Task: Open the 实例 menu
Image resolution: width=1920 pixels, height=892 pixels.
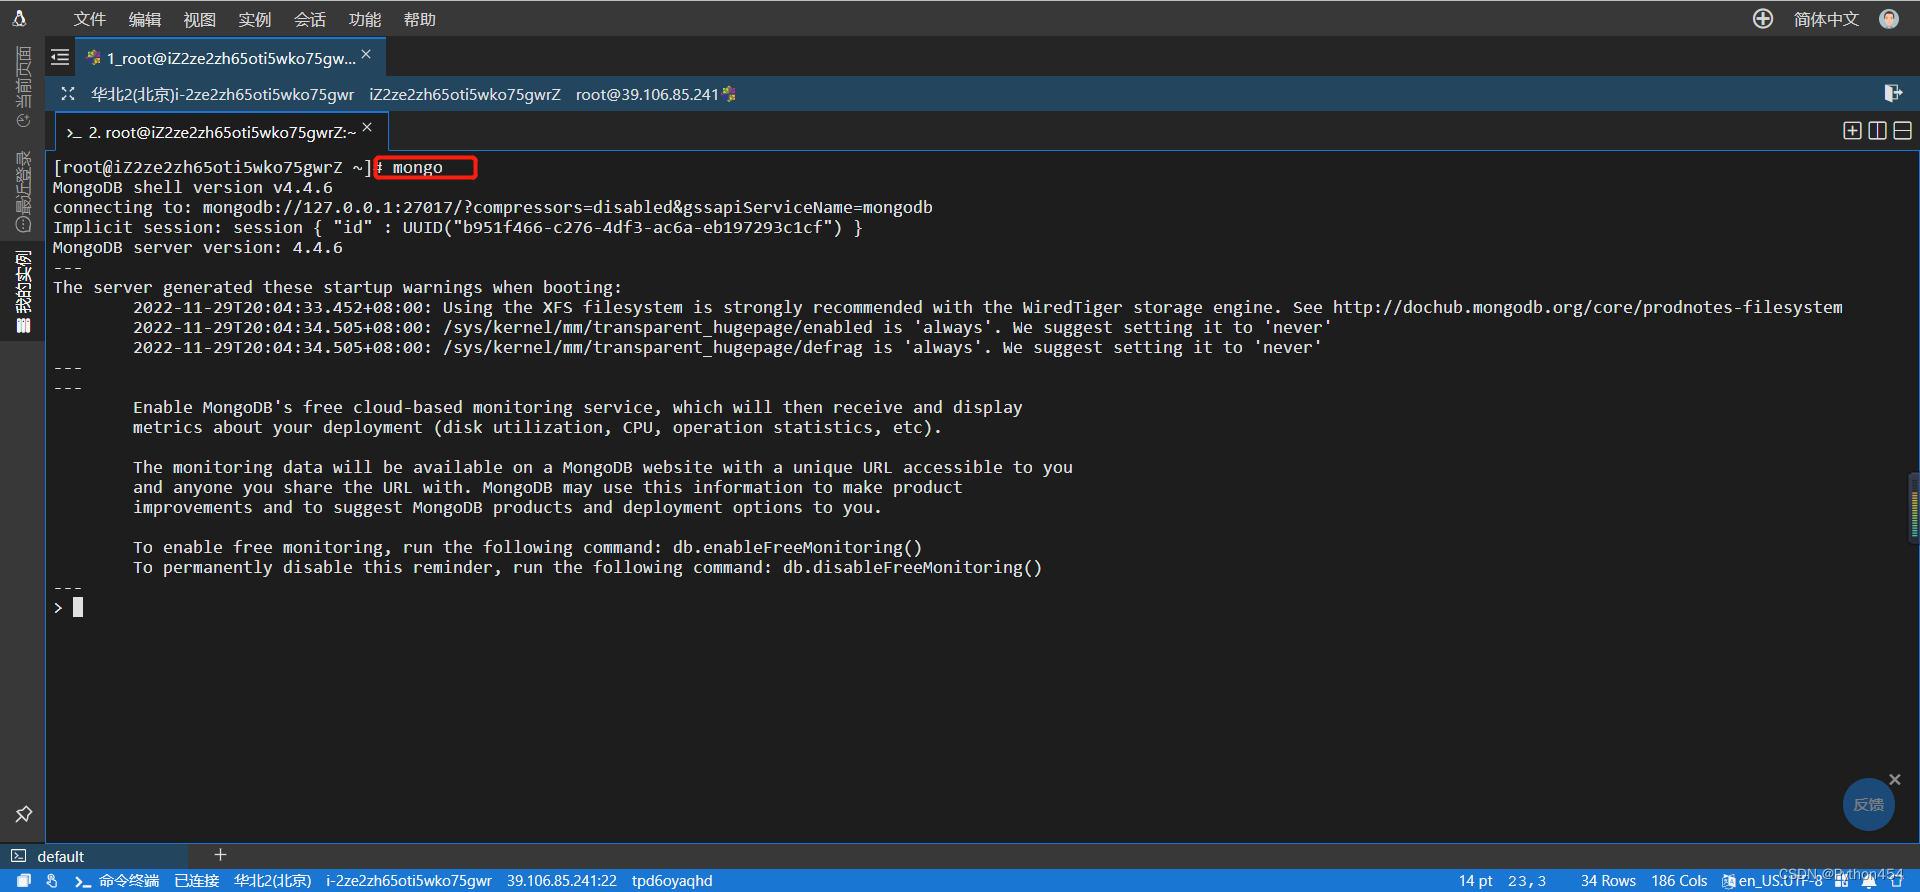Action: click(x=254, y=19)
